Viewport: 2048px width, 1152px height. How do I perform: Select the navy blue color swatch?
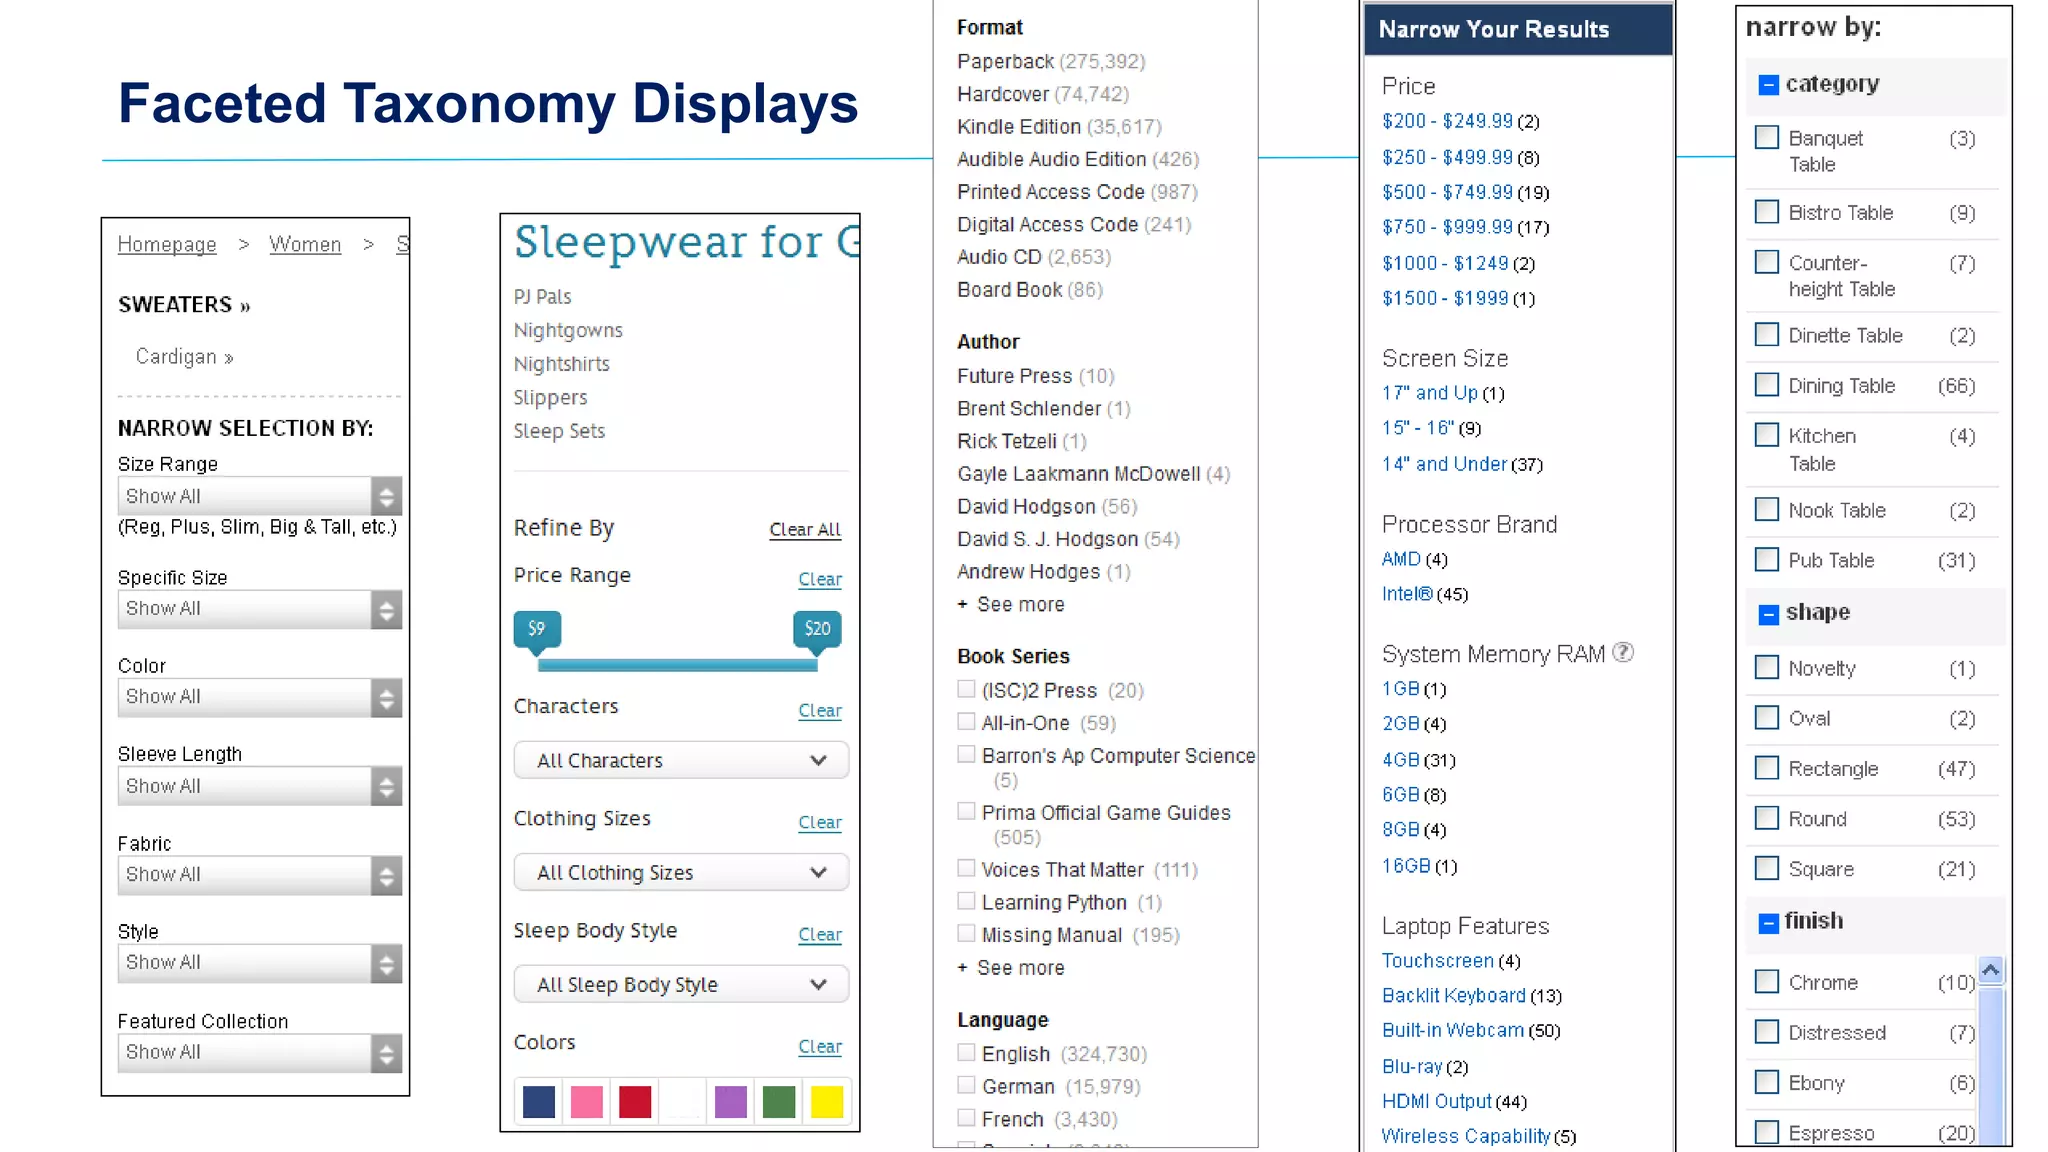tap(539, 1101)
